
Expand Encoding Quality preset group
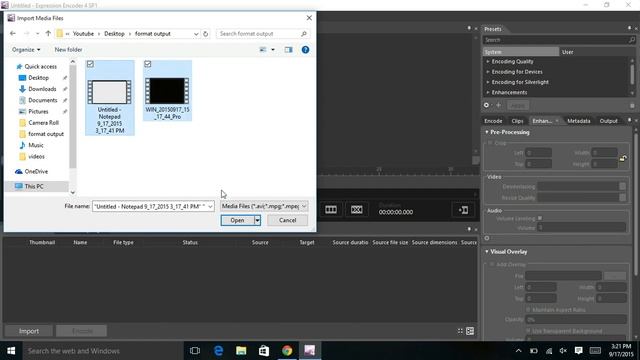point(488,61)
